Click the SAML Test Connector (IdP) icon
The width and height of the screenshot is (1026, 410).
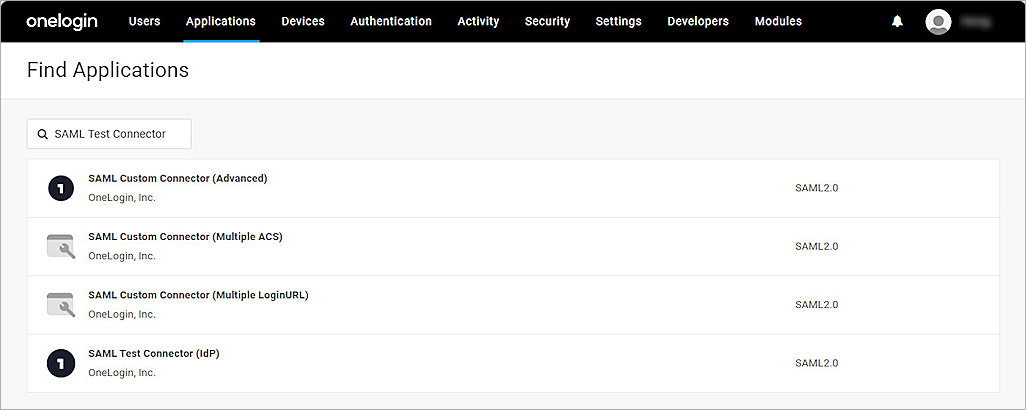pos(61,363)
